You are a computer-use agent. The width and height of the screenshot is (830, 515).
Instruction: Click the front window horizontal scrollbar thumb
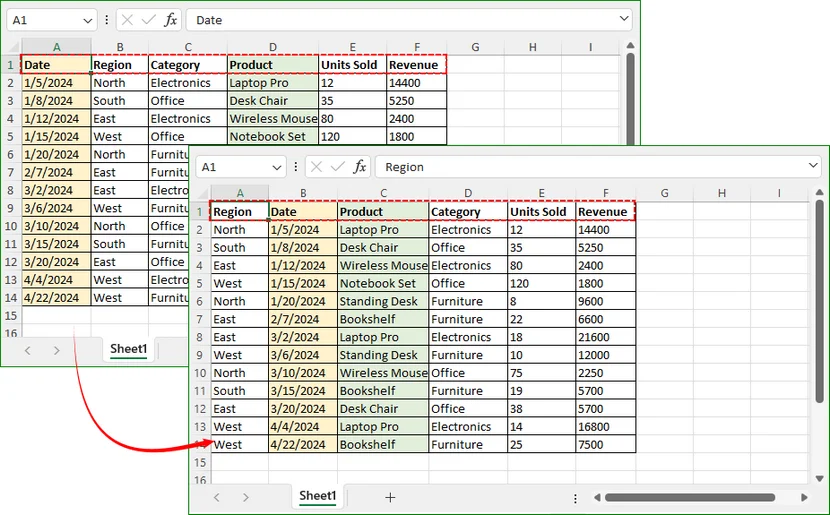pos(690,498)
